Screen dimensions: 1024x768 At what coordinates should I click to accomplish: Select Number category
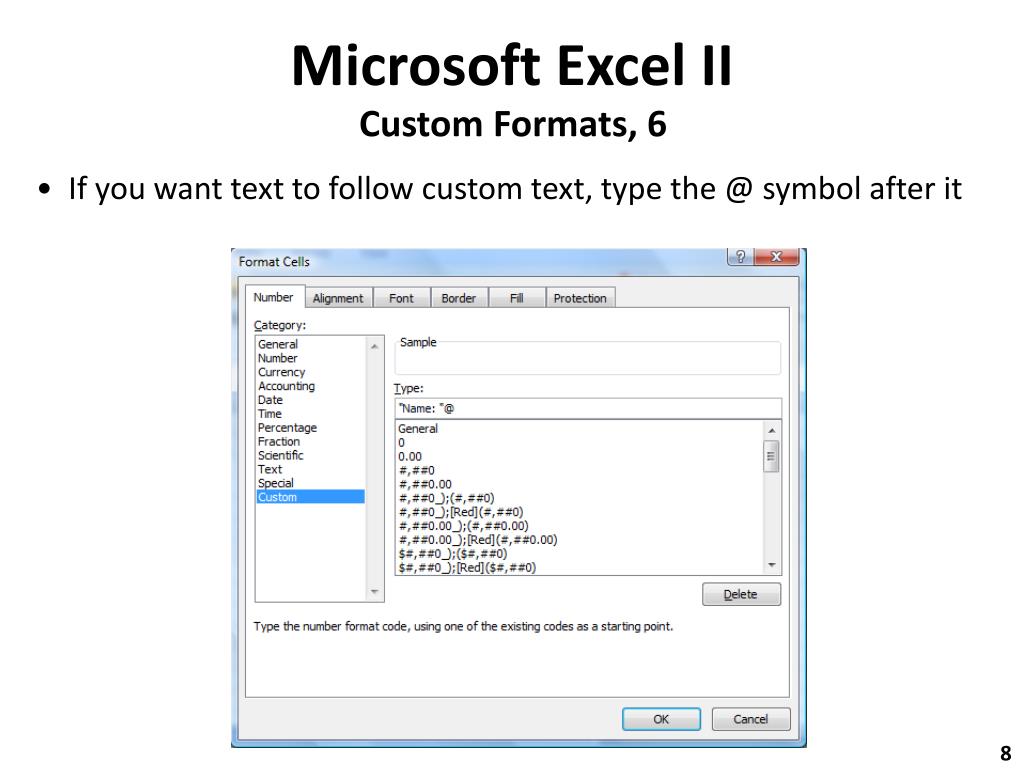(x=278, y=358)
